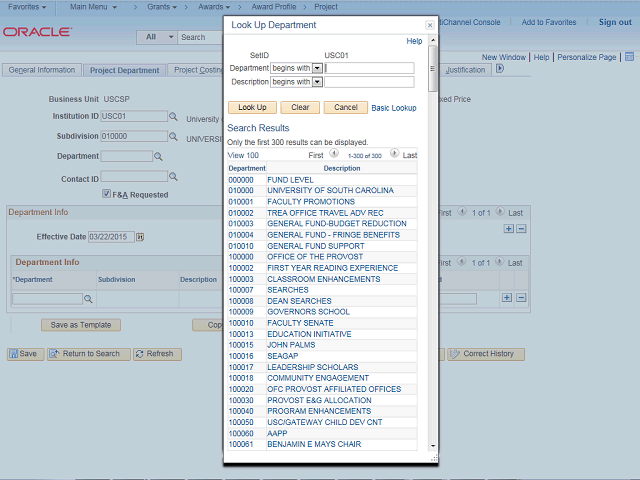Click Sign out link

pos(615,22)
